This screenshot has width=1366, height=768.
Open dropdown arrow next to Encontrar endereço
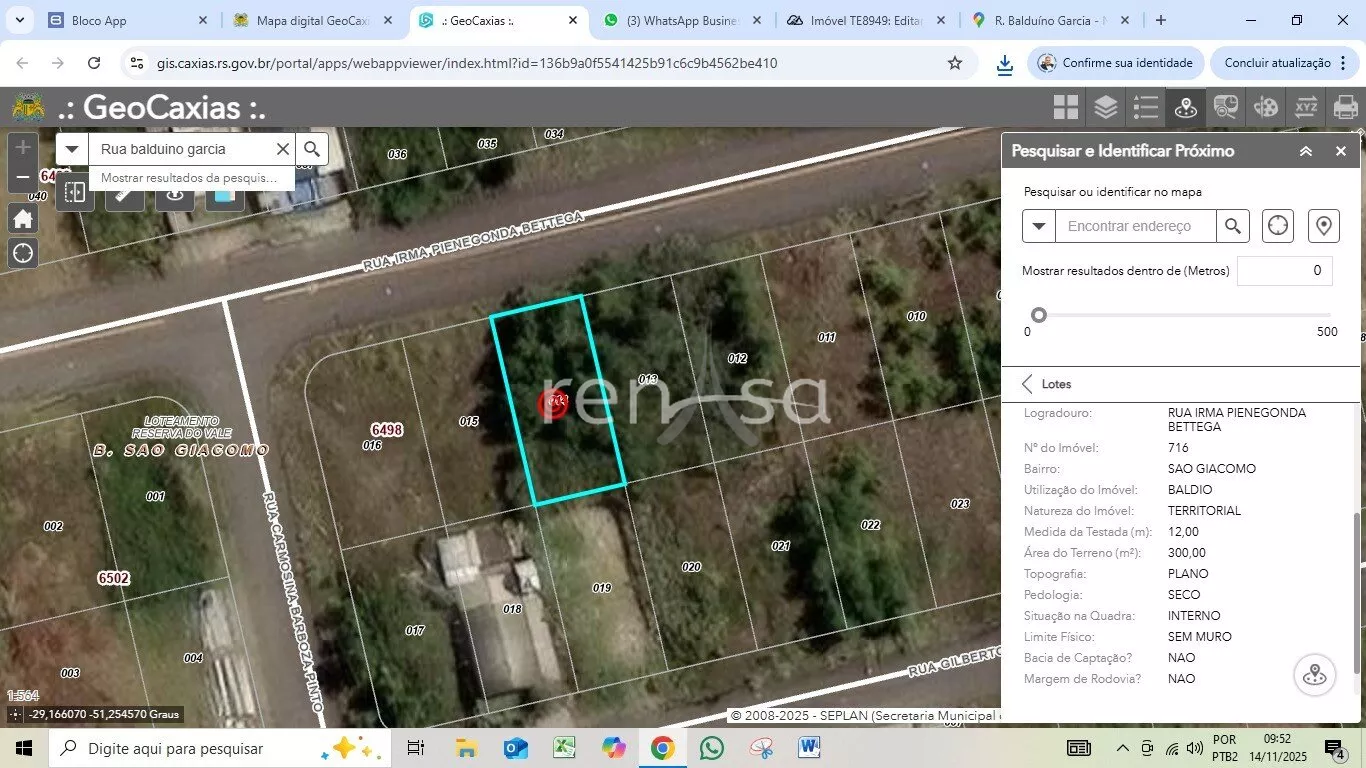(x=1039, y=226)
